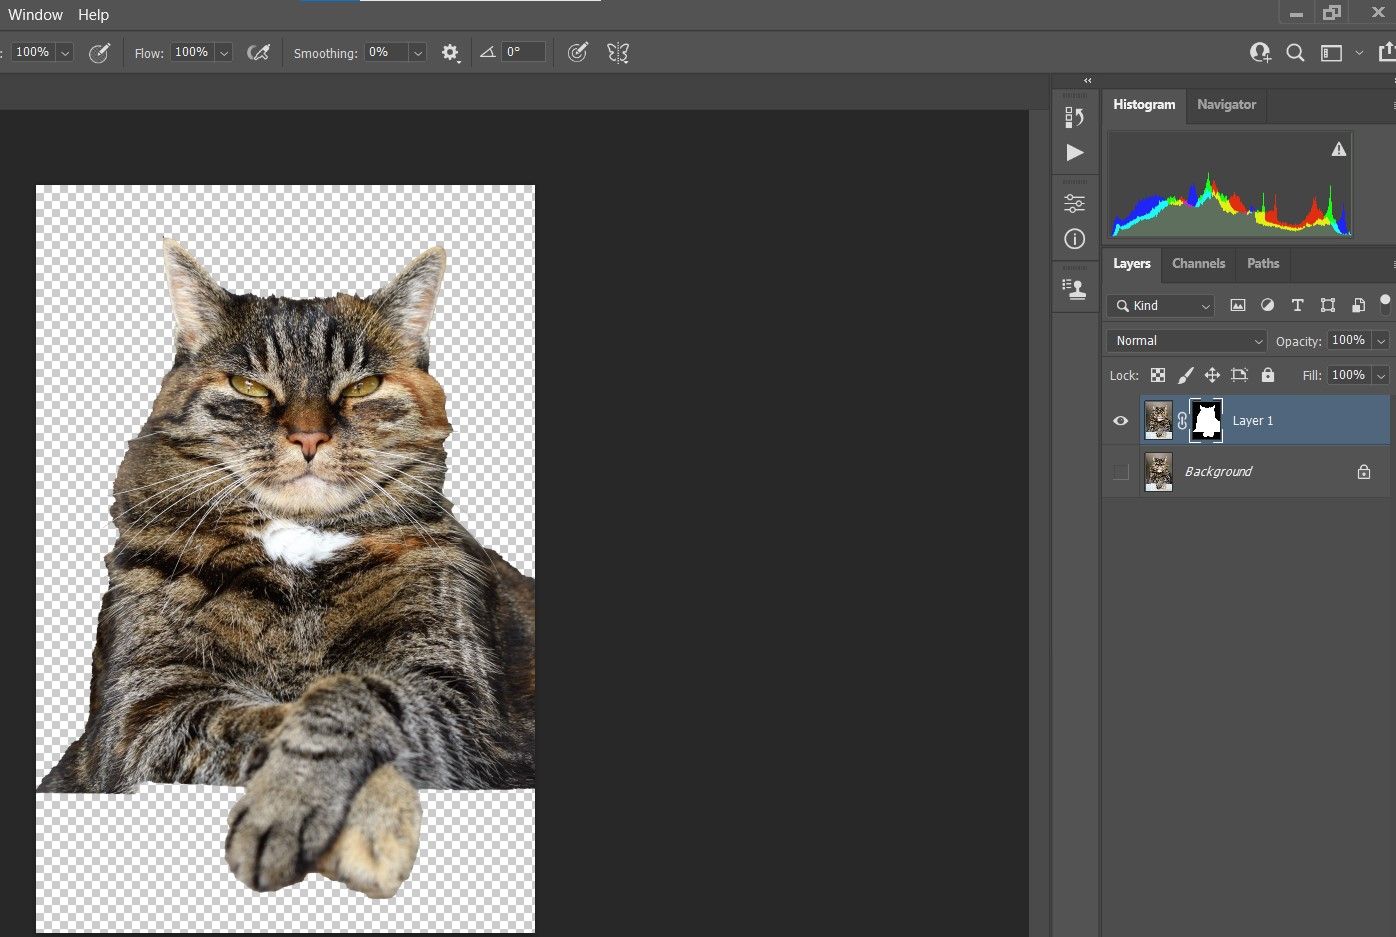The height and width of the screenshot is (937, 1396).
Task: Switch to the Navigator tab
Action: 1226,105
